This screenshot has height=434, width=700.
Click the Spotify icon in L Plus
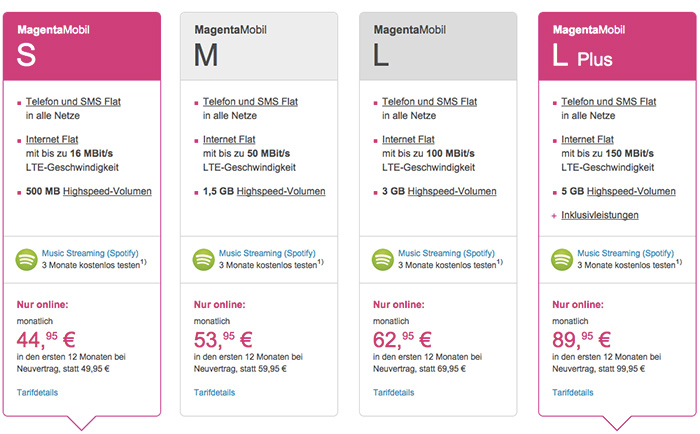tap(562, 259)
